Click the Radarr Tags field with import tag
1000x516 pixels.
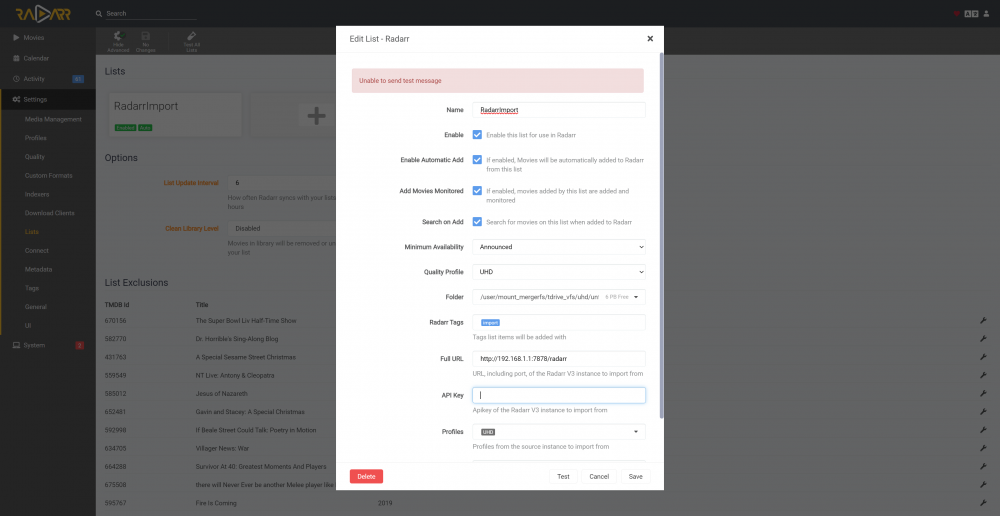tap(559, 322)
